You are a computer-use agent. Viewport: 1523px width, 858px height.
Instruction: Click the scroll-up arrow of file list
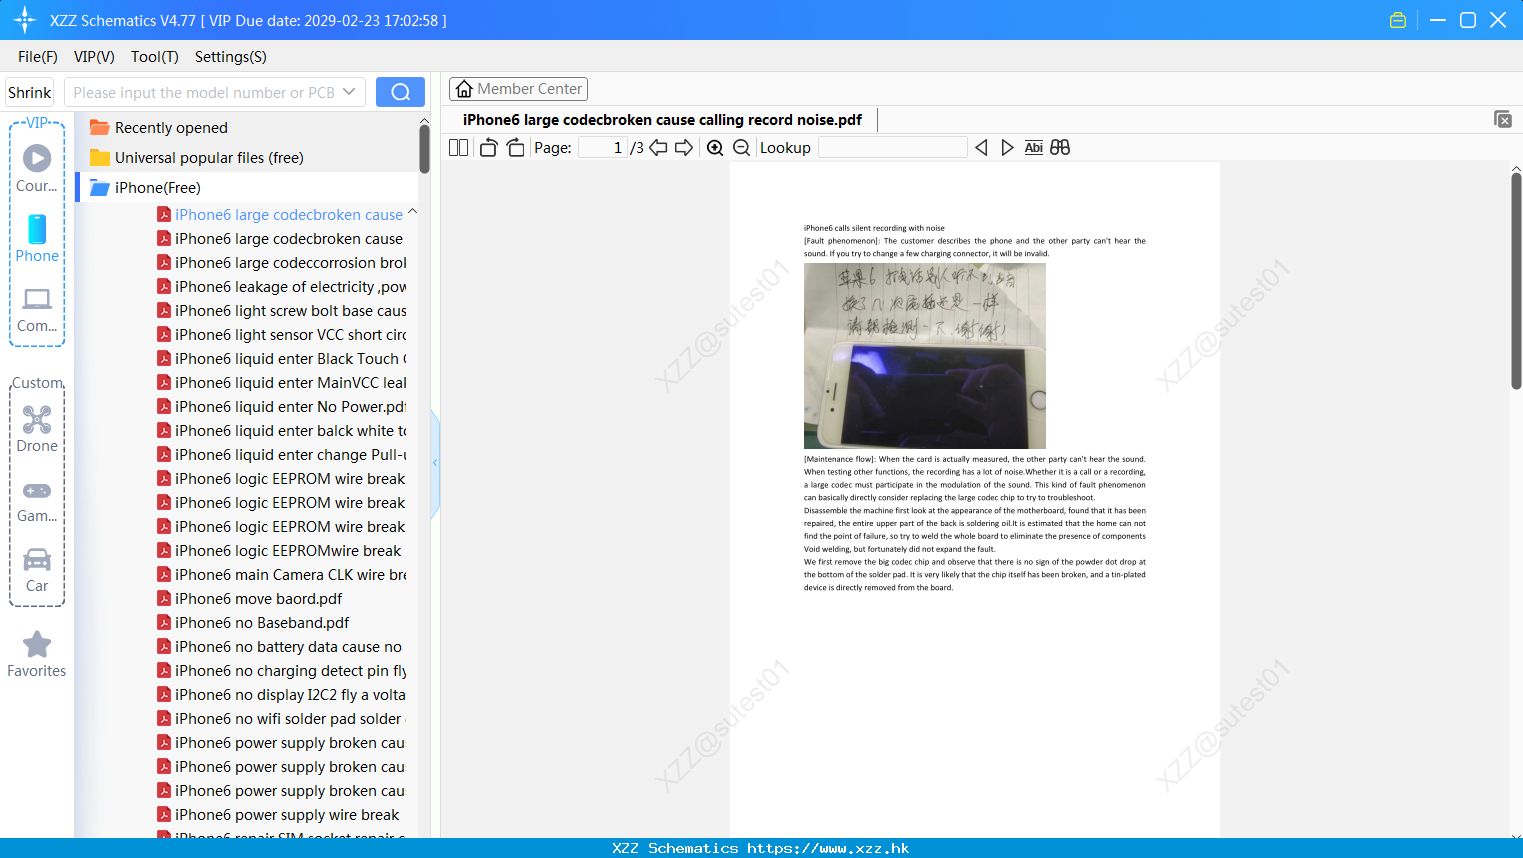tap(424, 120)
